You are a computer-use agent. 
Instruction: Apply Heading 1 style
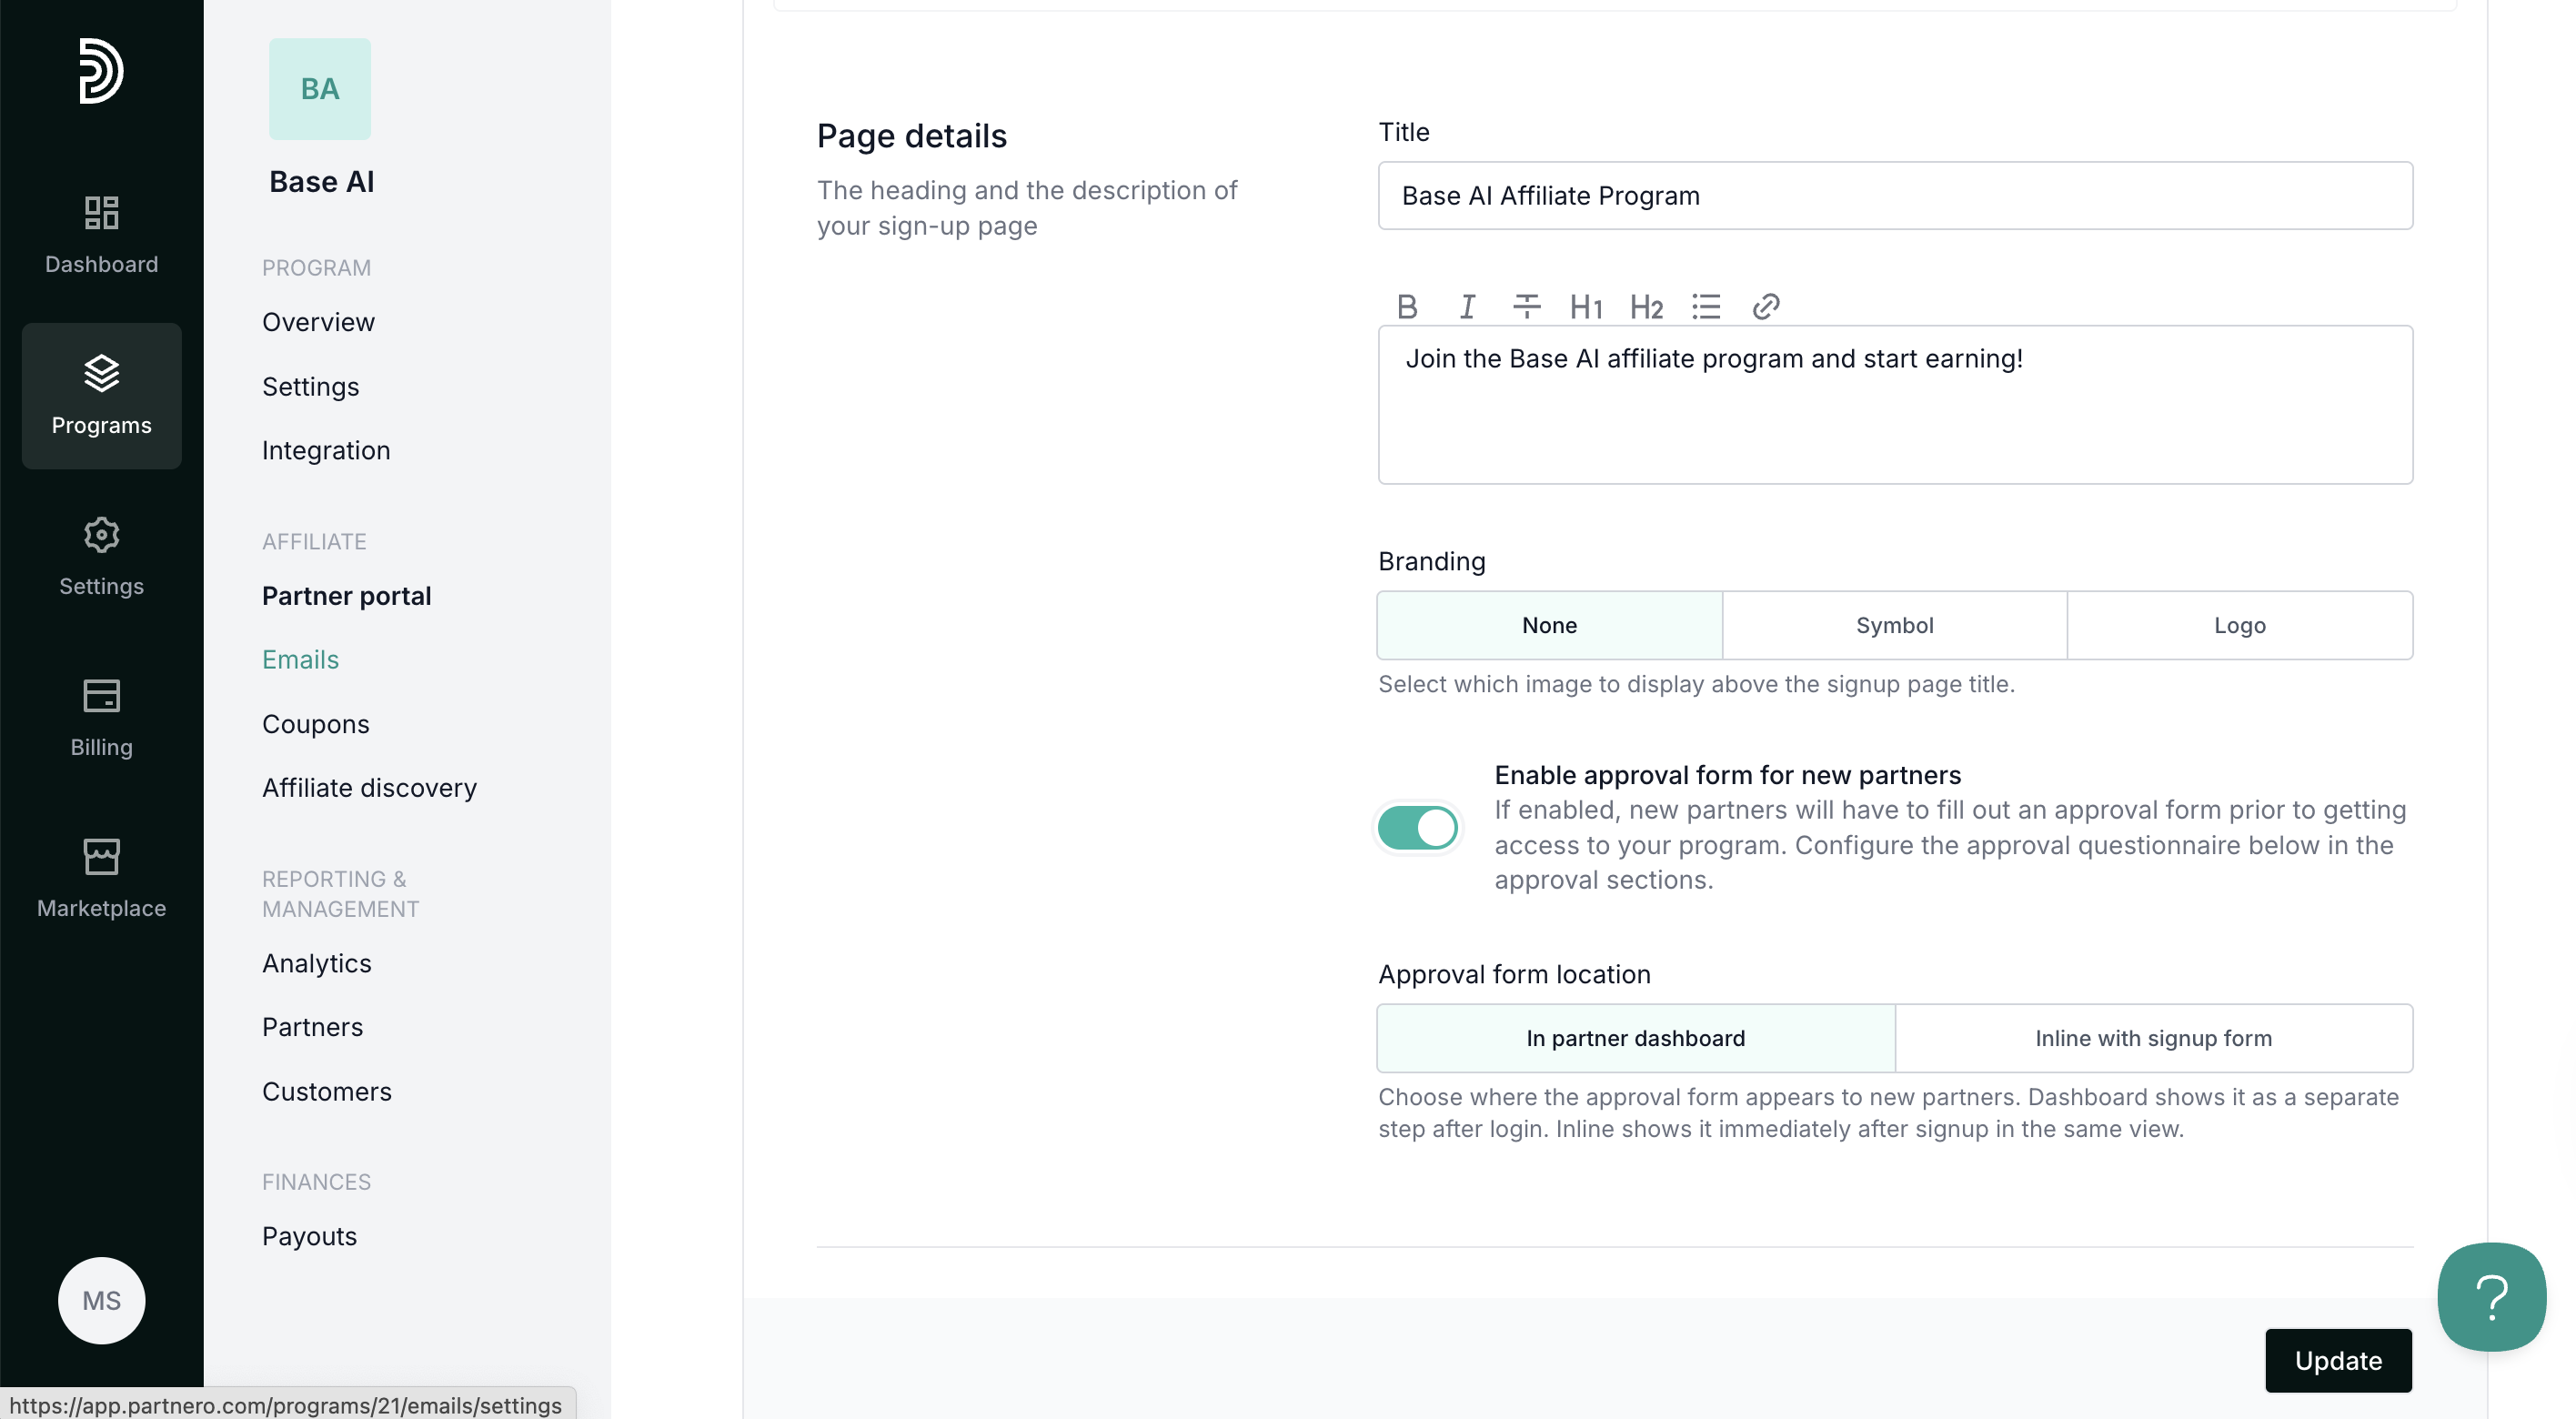[1586, 306]
